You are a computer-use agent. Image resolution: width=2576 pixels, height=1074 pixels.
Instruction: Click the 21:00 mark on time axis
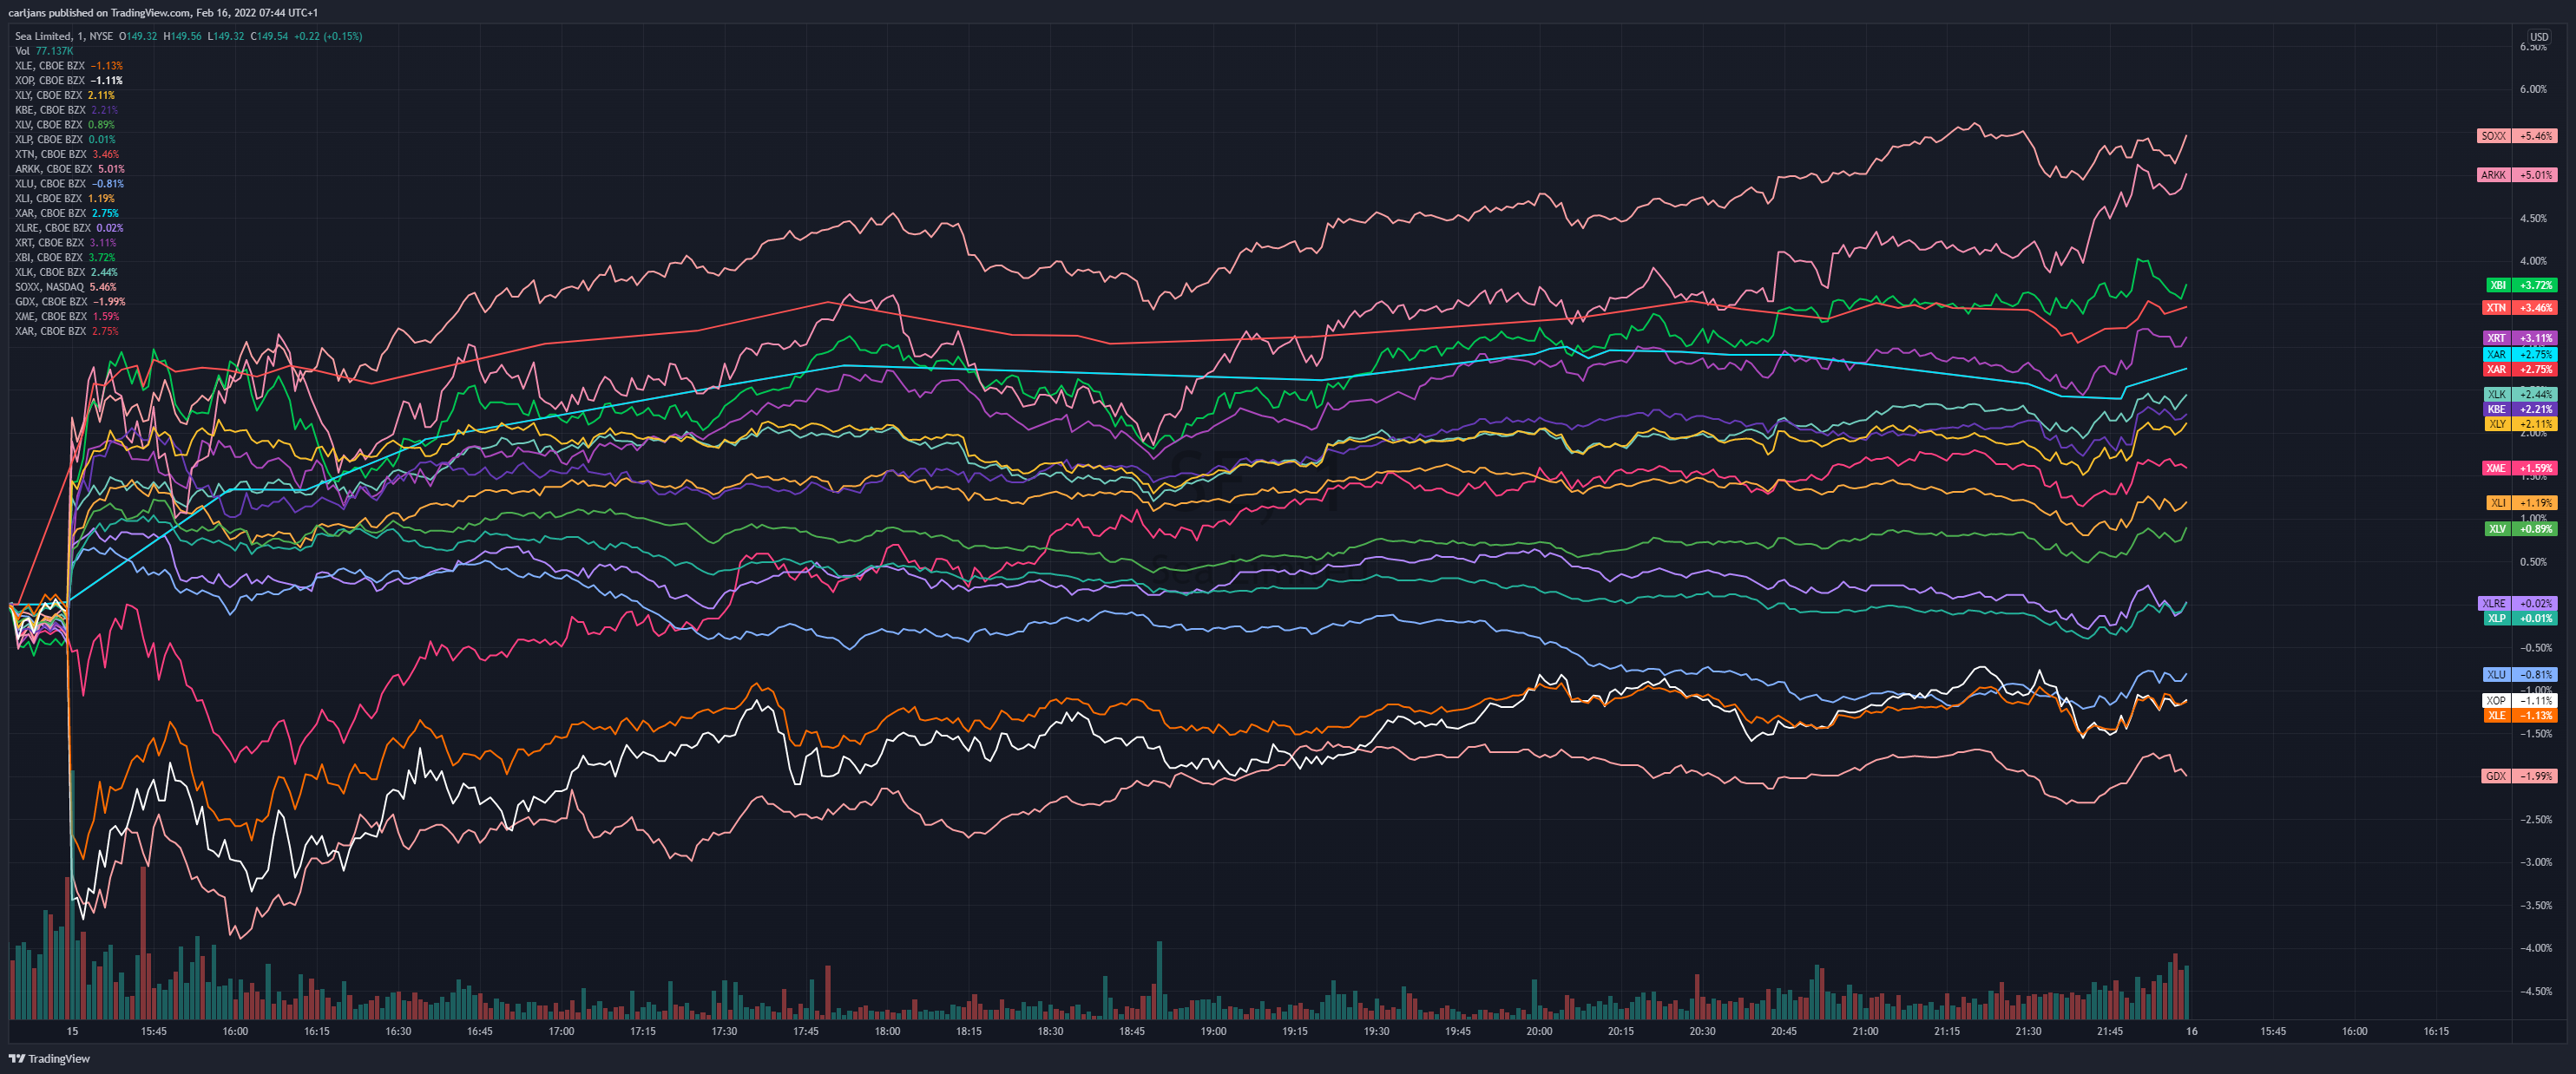(1865, 1031)
